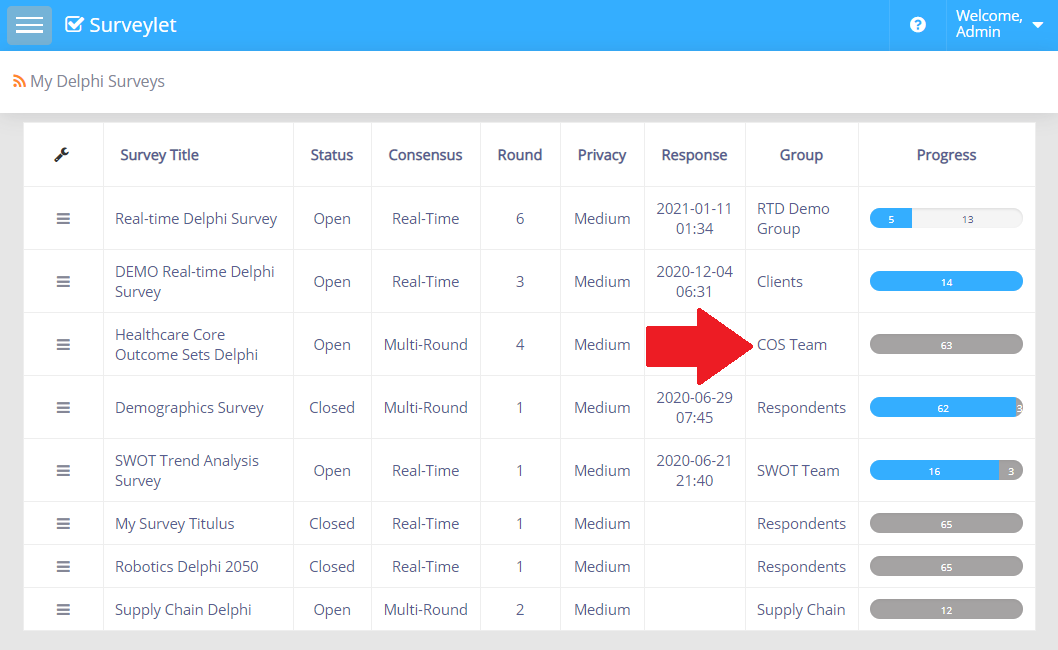The height and width of the screenshot is (650, 1058).
Task: Click the My Delphi Surveys RSS icon
Action: (19, 82)
